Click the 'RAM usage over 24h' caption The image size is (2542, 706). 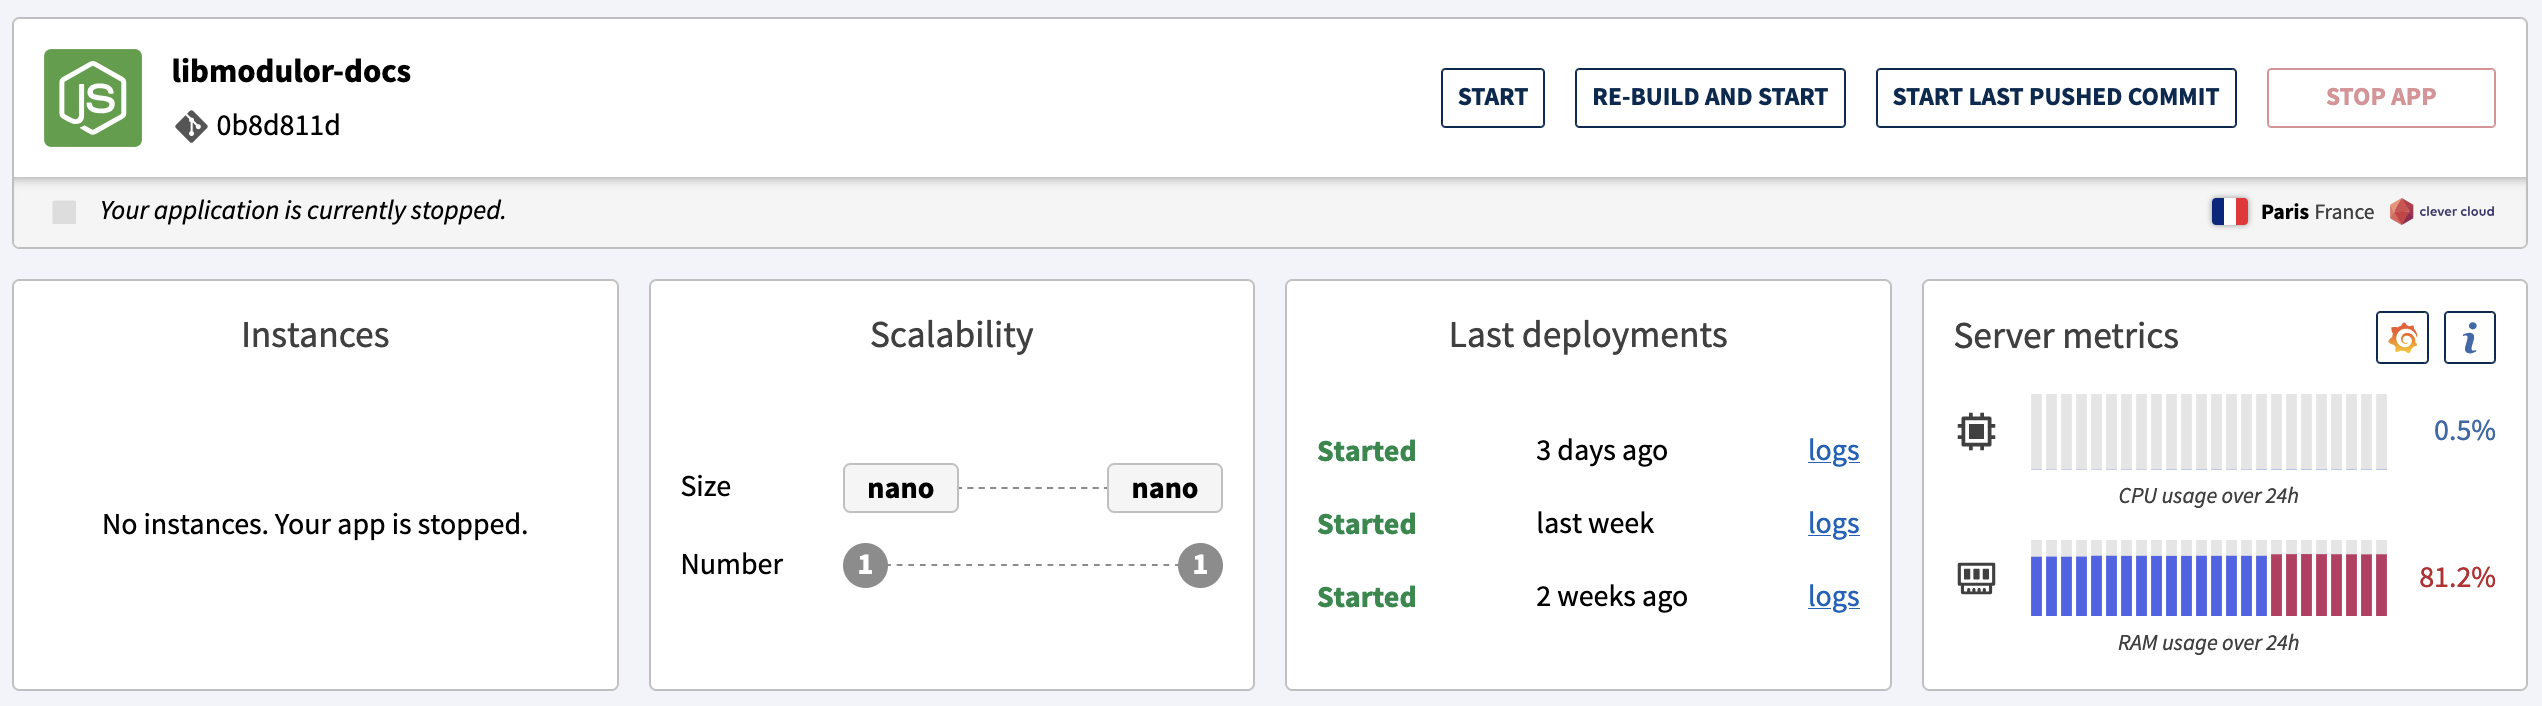point(2208,643)
